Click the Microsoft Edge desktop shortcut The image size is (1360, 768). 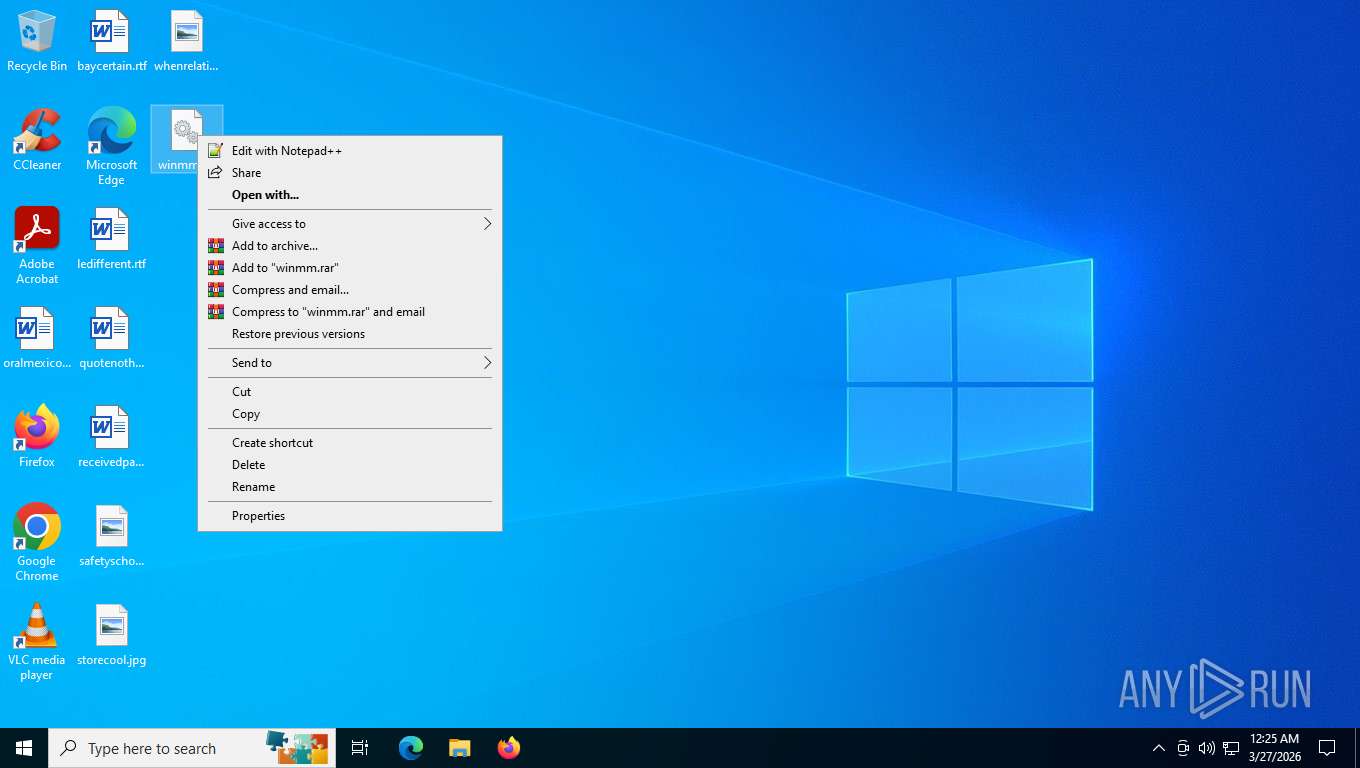click(x=111, y=146)
